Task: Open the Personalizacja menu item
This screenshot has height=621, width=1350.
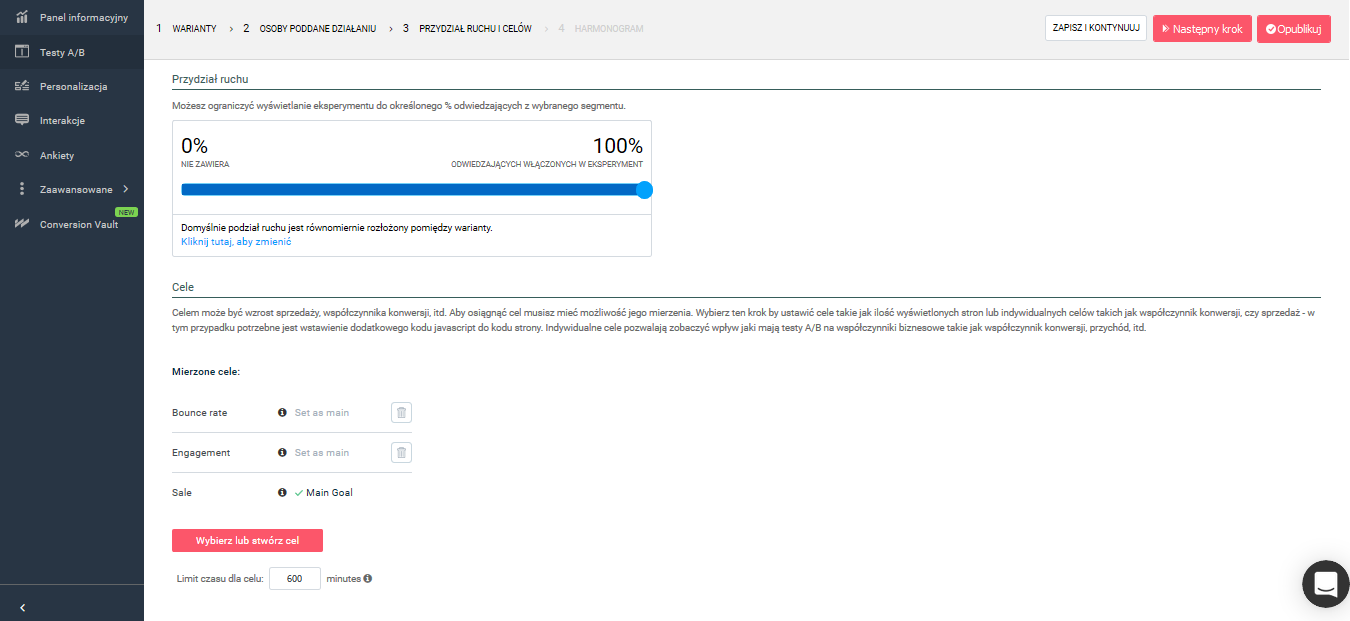Action: coord(73,86)
